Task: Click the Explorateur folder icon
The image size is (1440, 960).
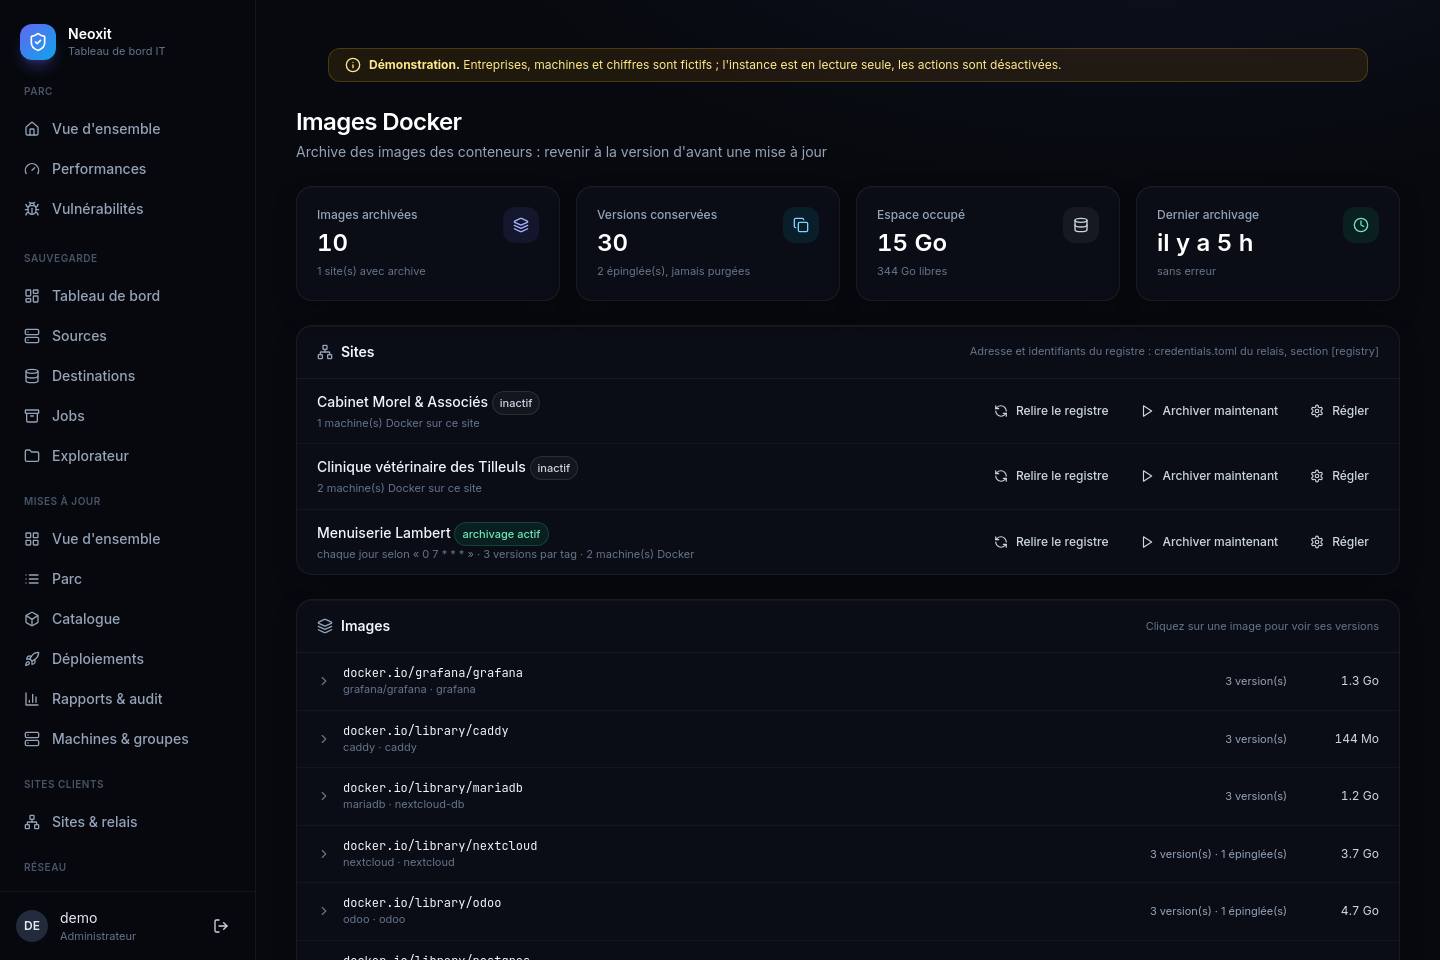Action: pos(32,456)
